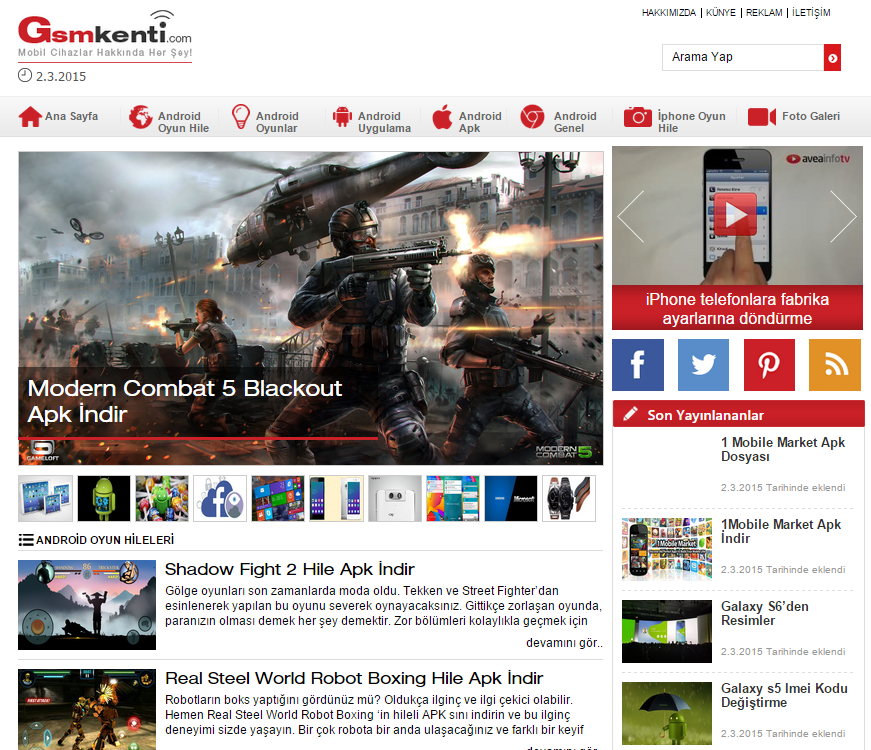
Task: Click the Son Yayınlananlar header
Action: click(739, 414)
